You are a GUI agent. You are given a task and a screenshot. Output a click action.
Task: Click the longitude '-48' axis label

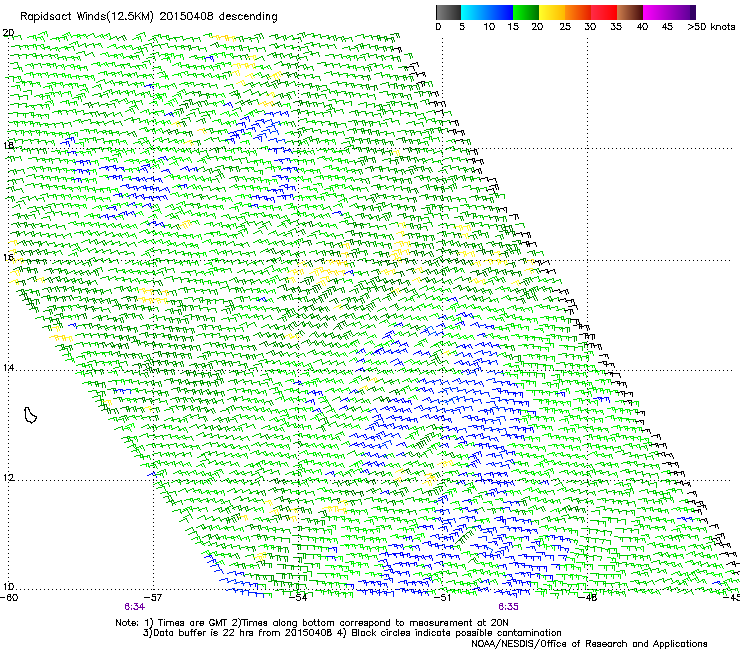coord(588,597)
